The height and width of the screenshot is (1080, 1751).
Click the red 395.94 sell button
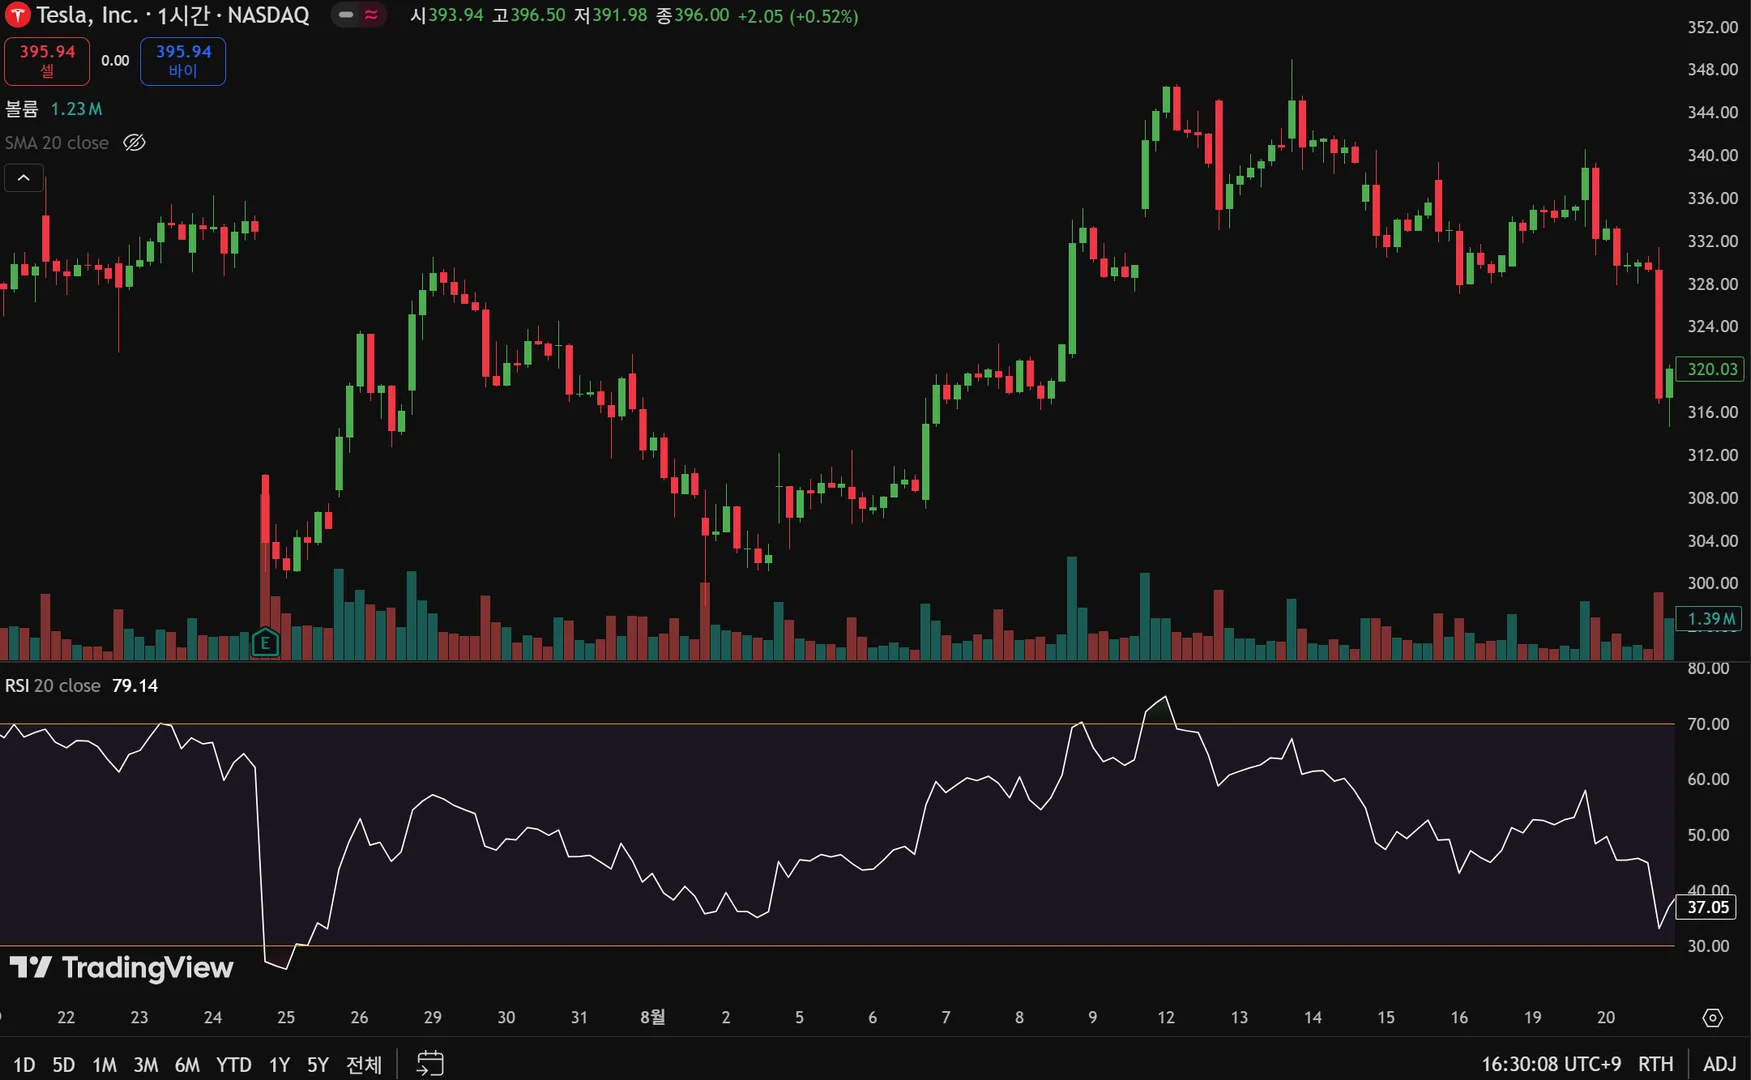(x=47, y=61)
